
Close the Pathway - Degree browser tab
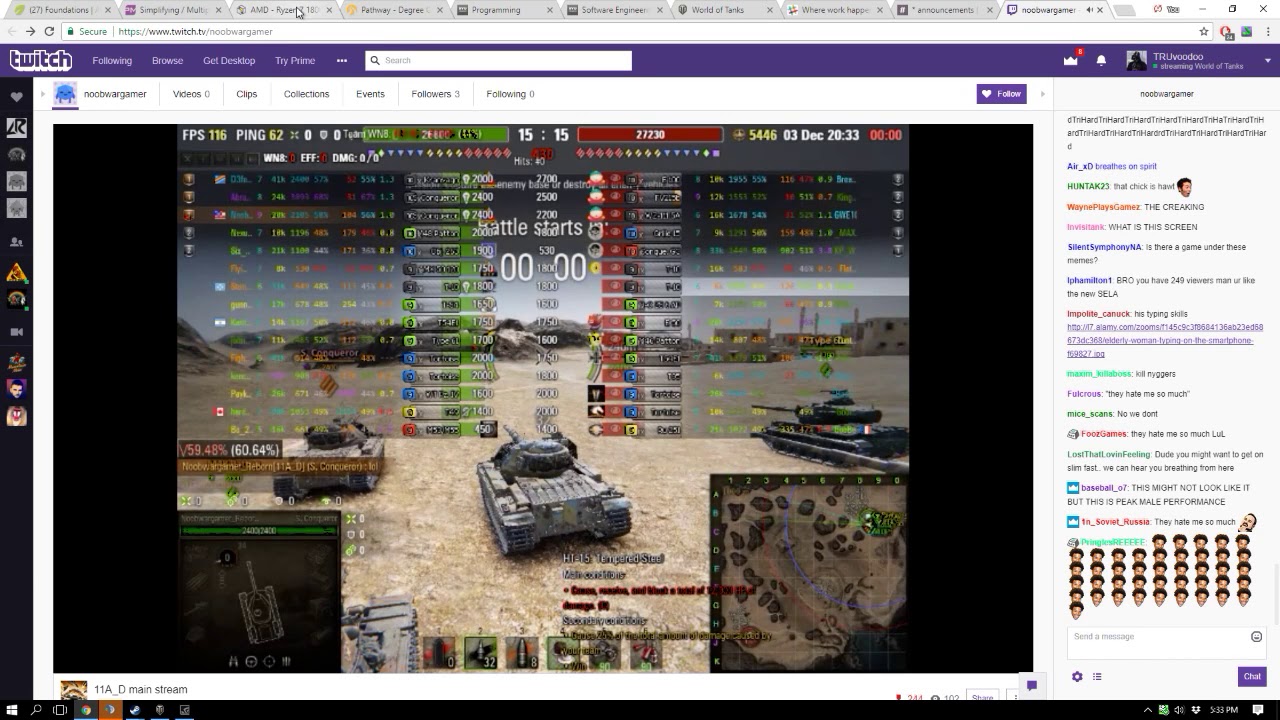pos(439,10)
